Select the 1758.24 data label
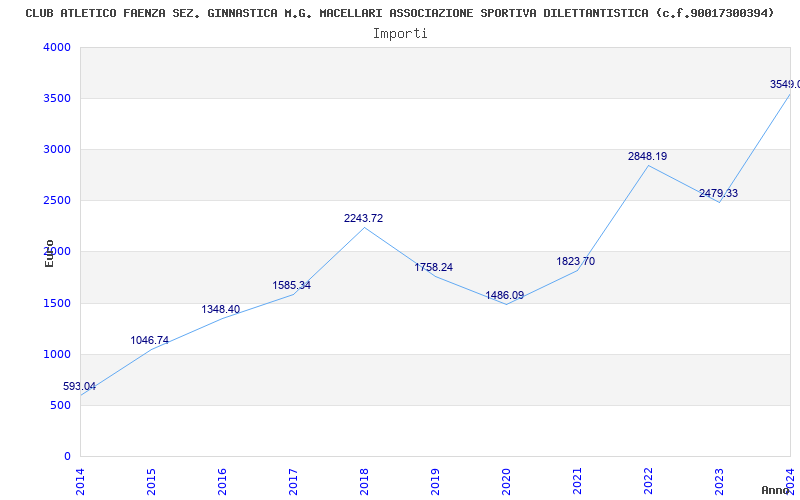 [433, 267]
